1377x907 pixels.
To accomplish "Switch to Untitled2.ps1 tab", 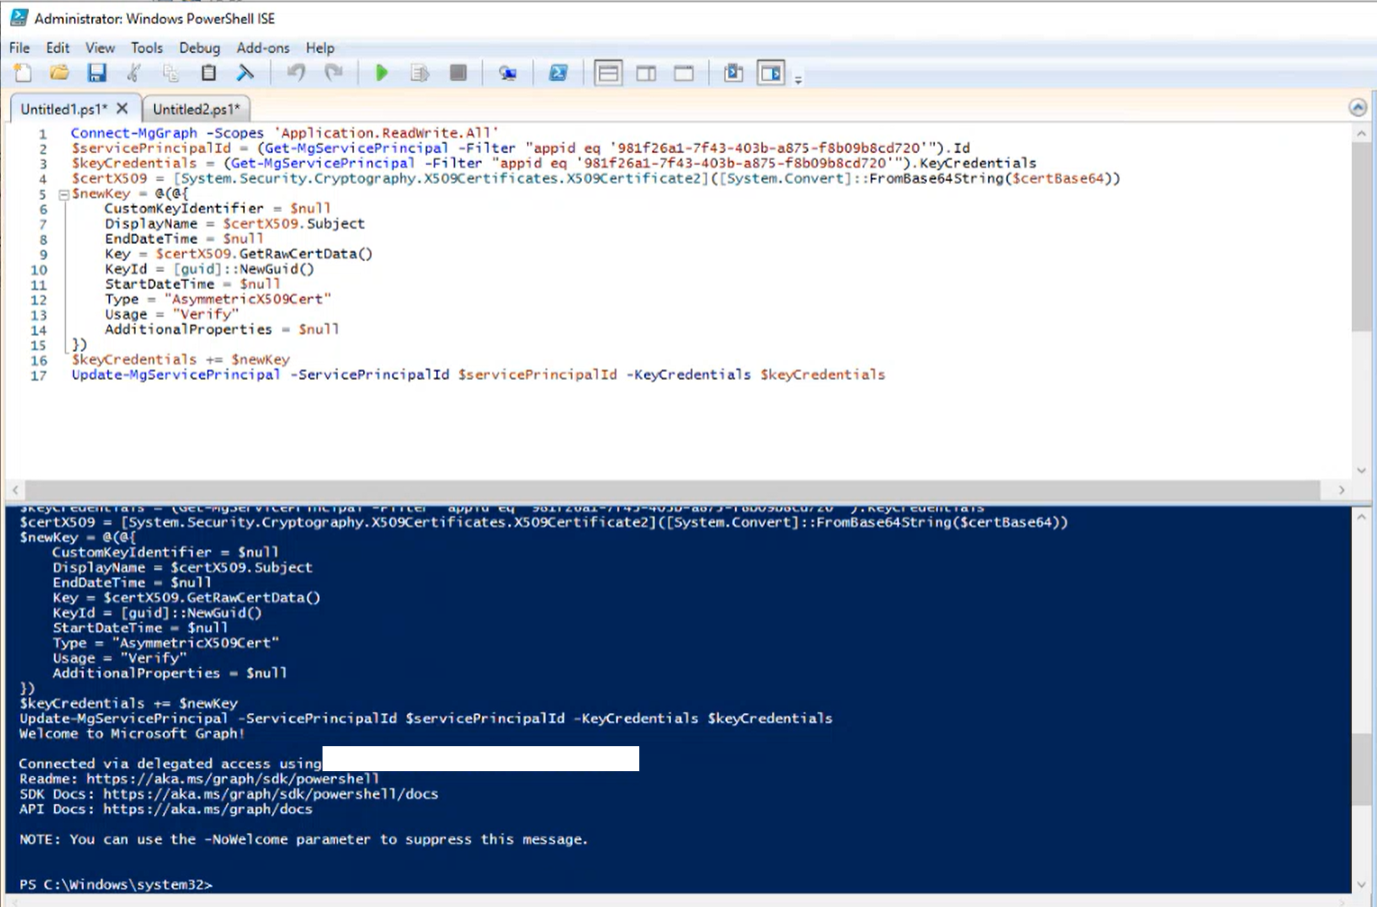I will 196,108.
